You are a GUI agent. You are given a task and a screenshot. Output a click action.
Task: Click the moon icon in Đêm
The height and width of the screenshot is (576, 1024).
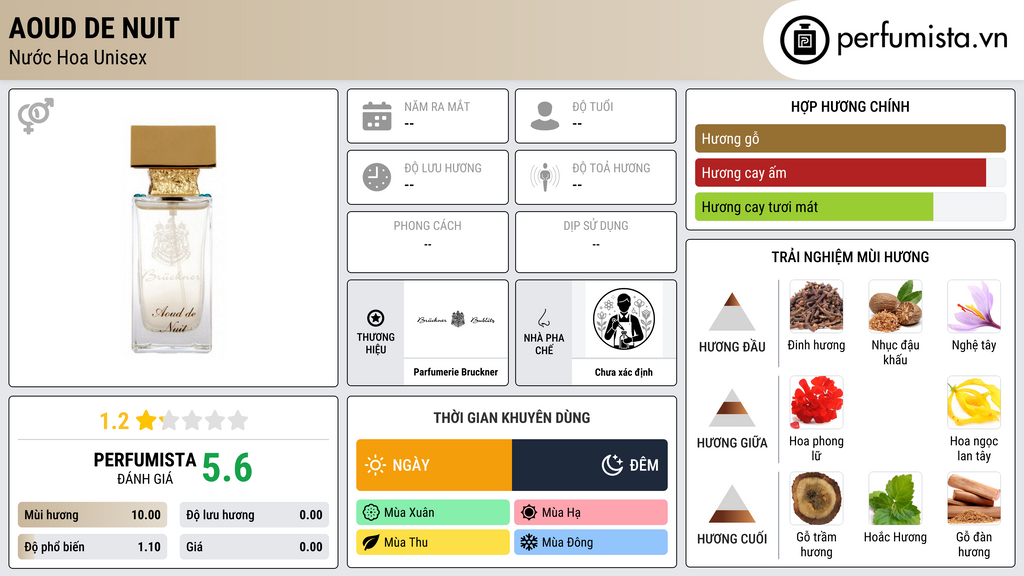[x=612, y=465]
